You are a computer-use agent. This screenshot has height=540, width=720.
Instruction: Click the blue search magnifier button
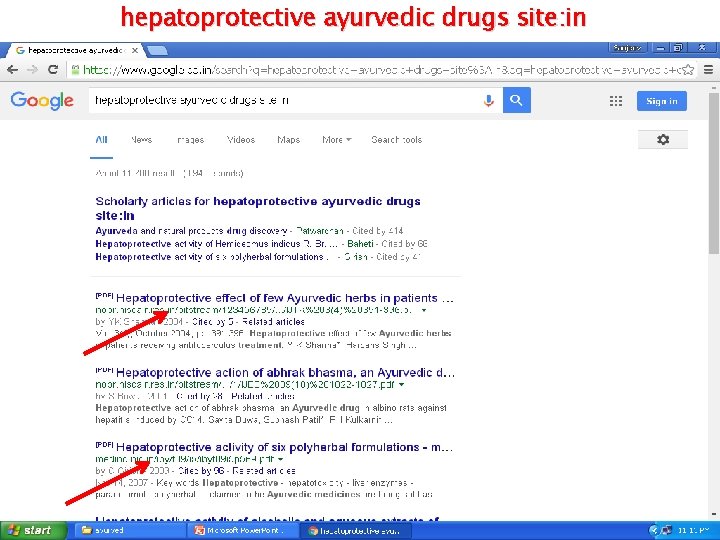click(517, 100)
